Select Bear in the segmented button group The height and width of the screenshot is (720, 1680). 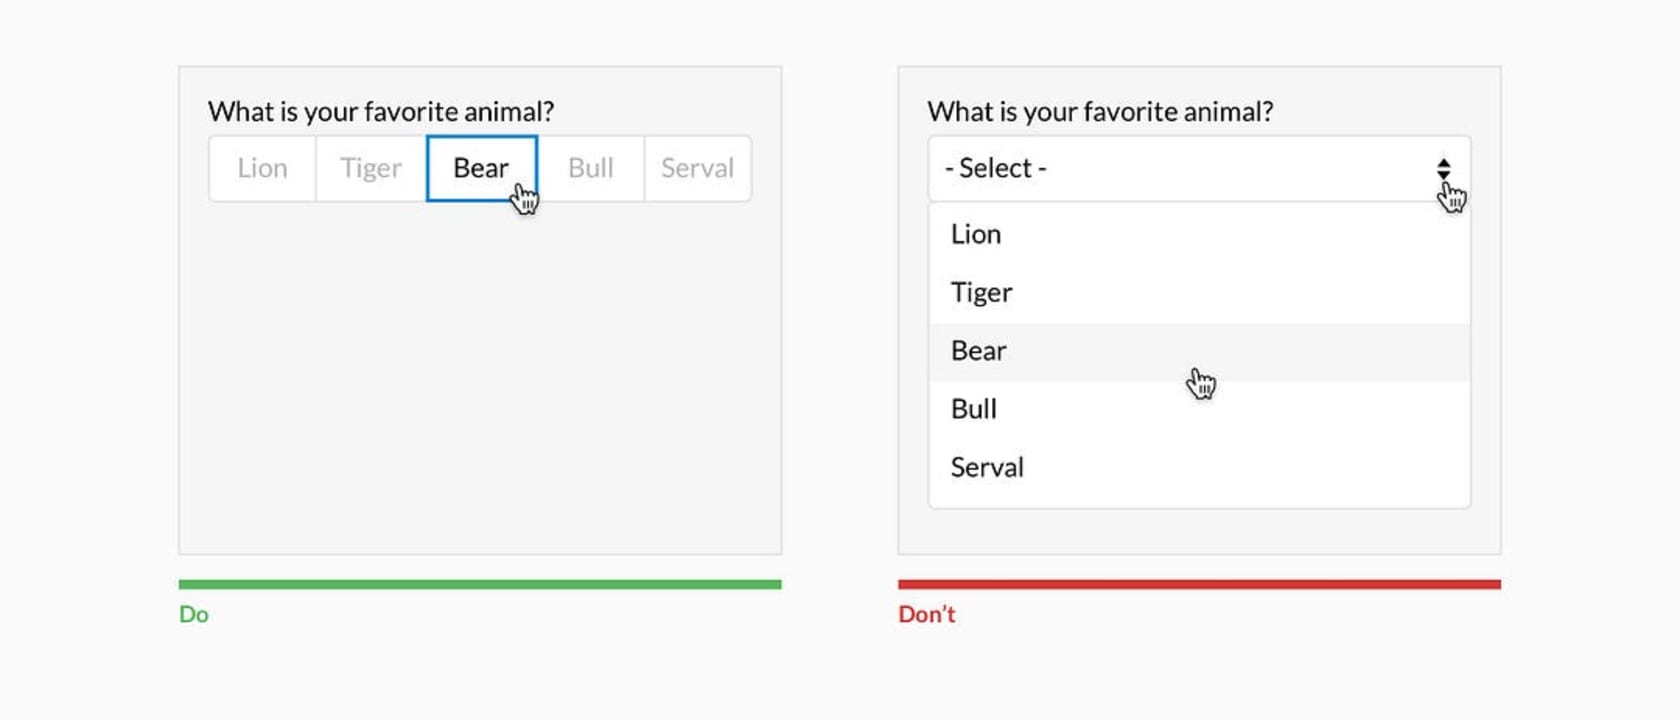(482, 168)
